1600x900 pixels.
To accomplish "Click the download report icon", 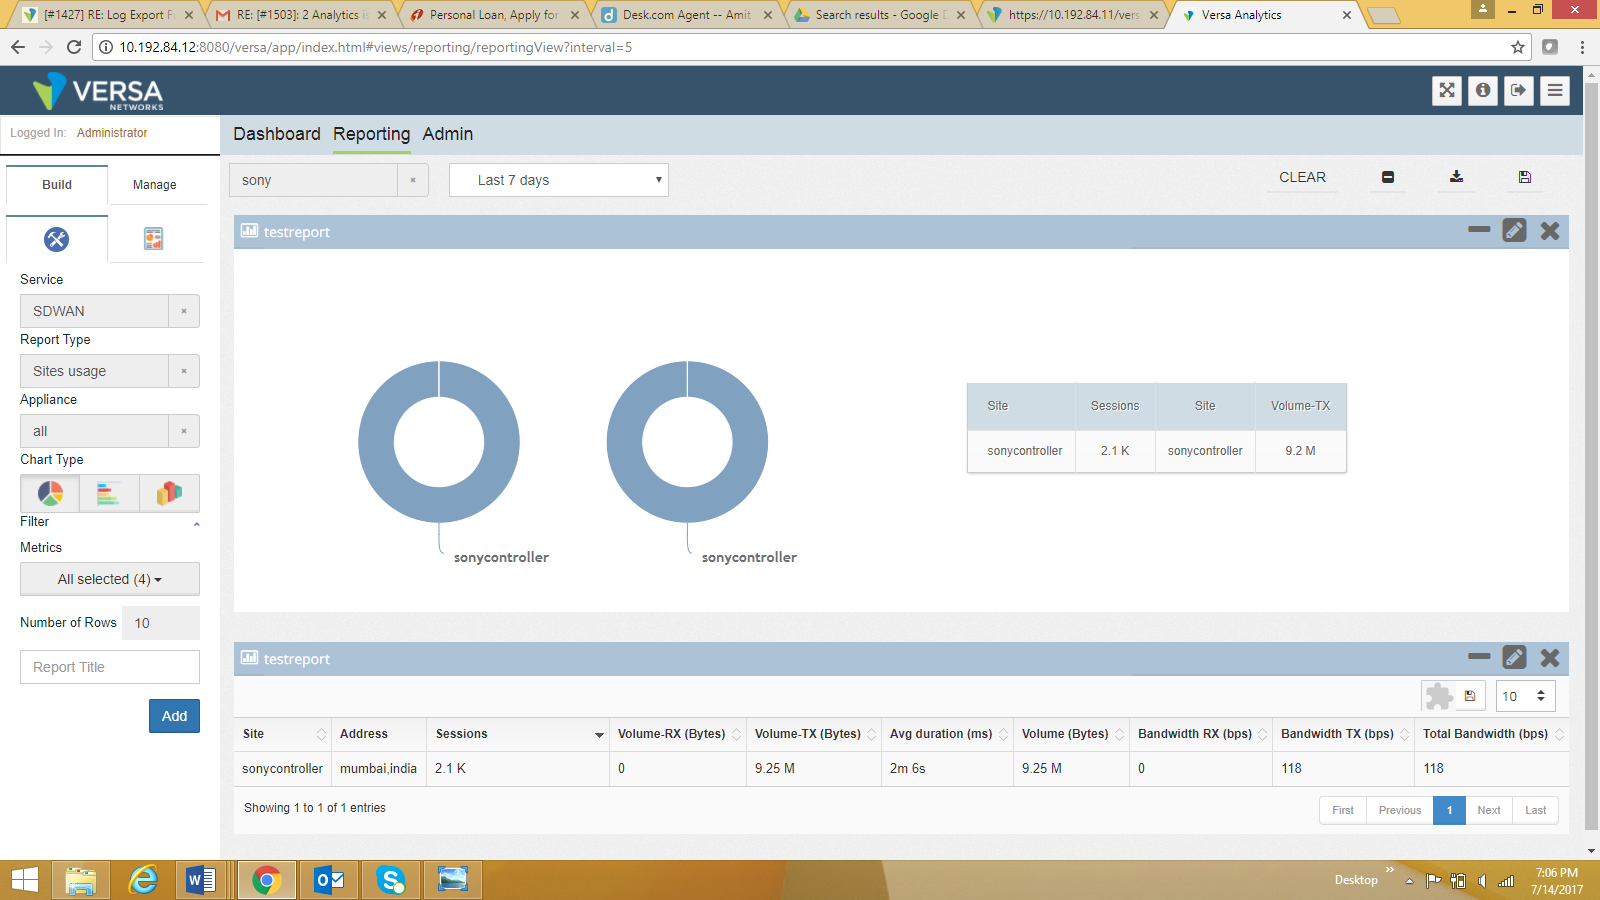I will coord(1456,177).
